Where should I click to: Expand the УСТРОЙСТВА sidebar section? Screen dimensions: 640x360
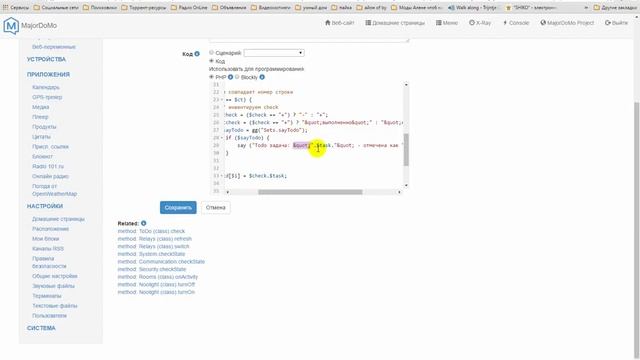click(x=46, y=59)
